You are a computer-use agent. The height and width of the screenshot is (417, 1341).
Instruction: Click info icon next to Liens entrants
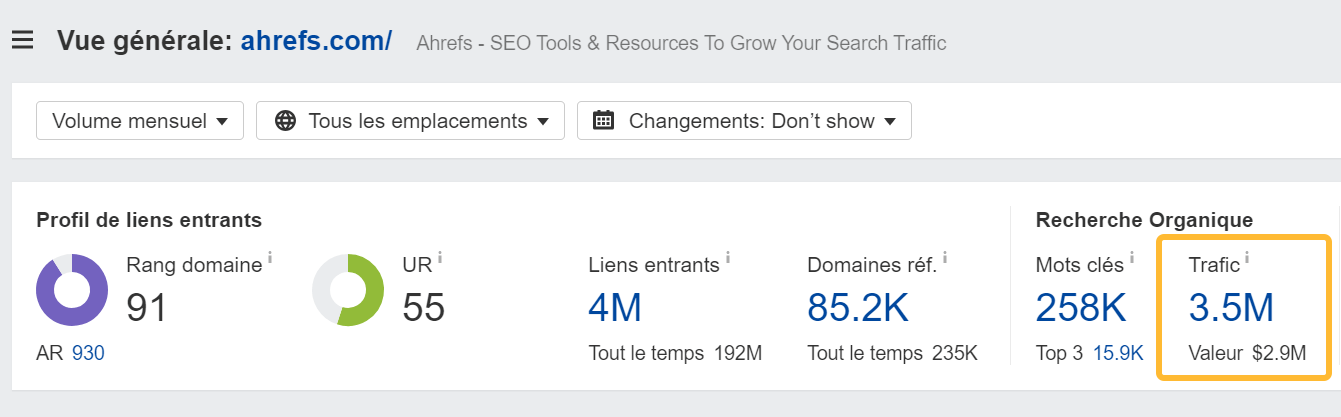click(728, 258)
